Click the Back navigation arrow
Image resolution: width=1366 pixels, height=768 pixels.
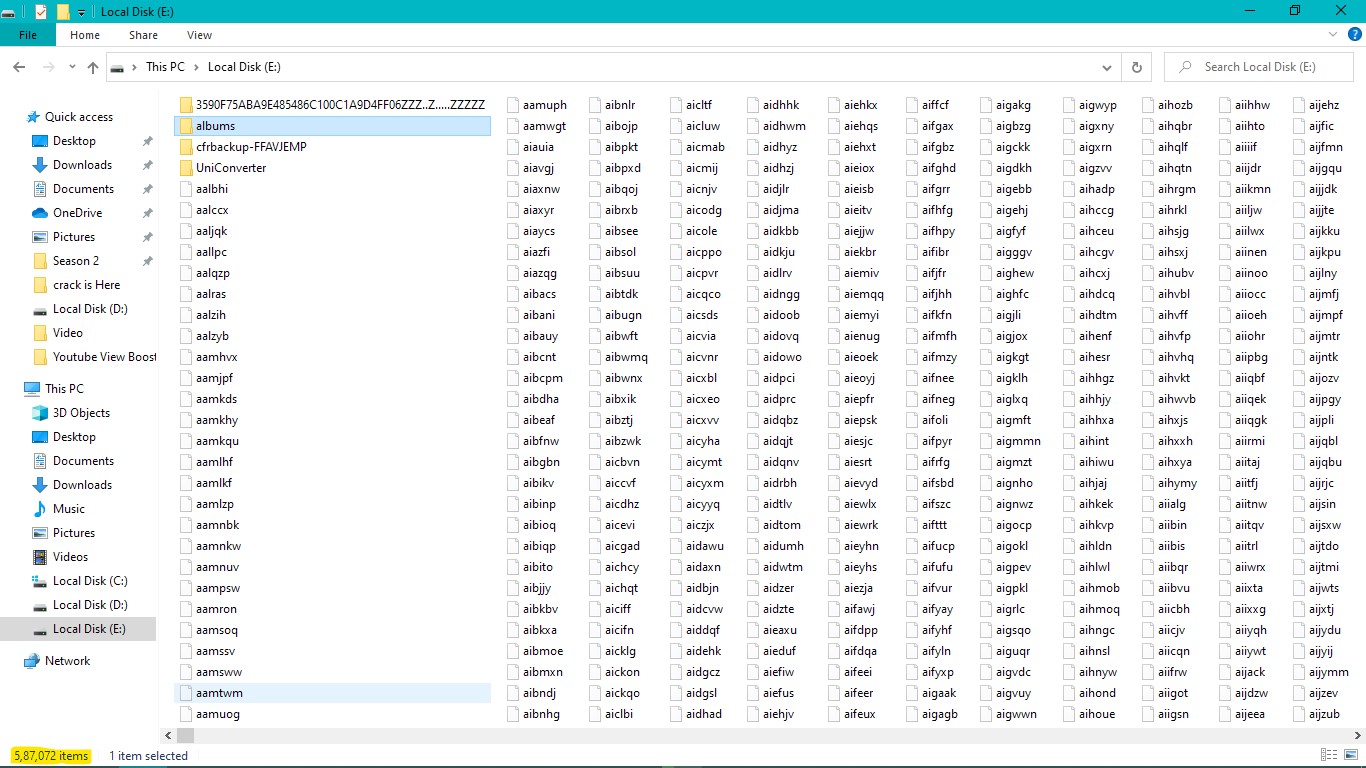[19, 67]
